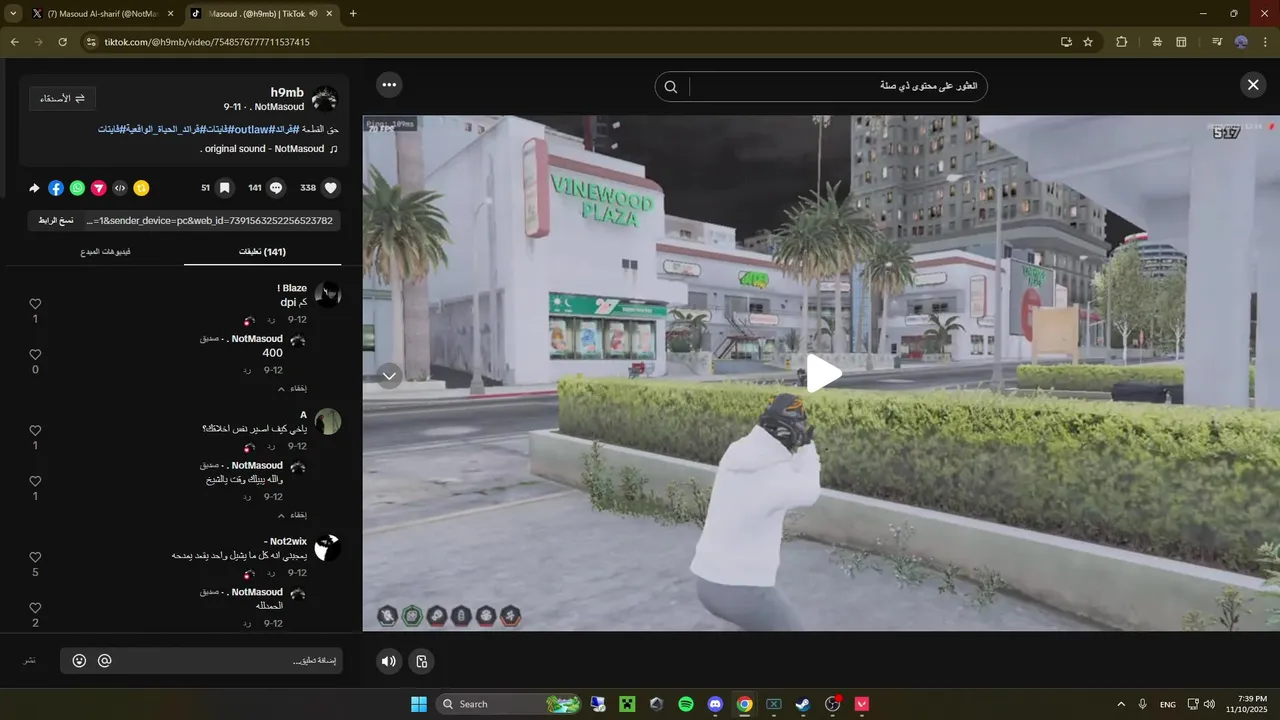Reply to the Not2wix comment
This screenshot has height=720, width=1280.
tap(270, 574)
